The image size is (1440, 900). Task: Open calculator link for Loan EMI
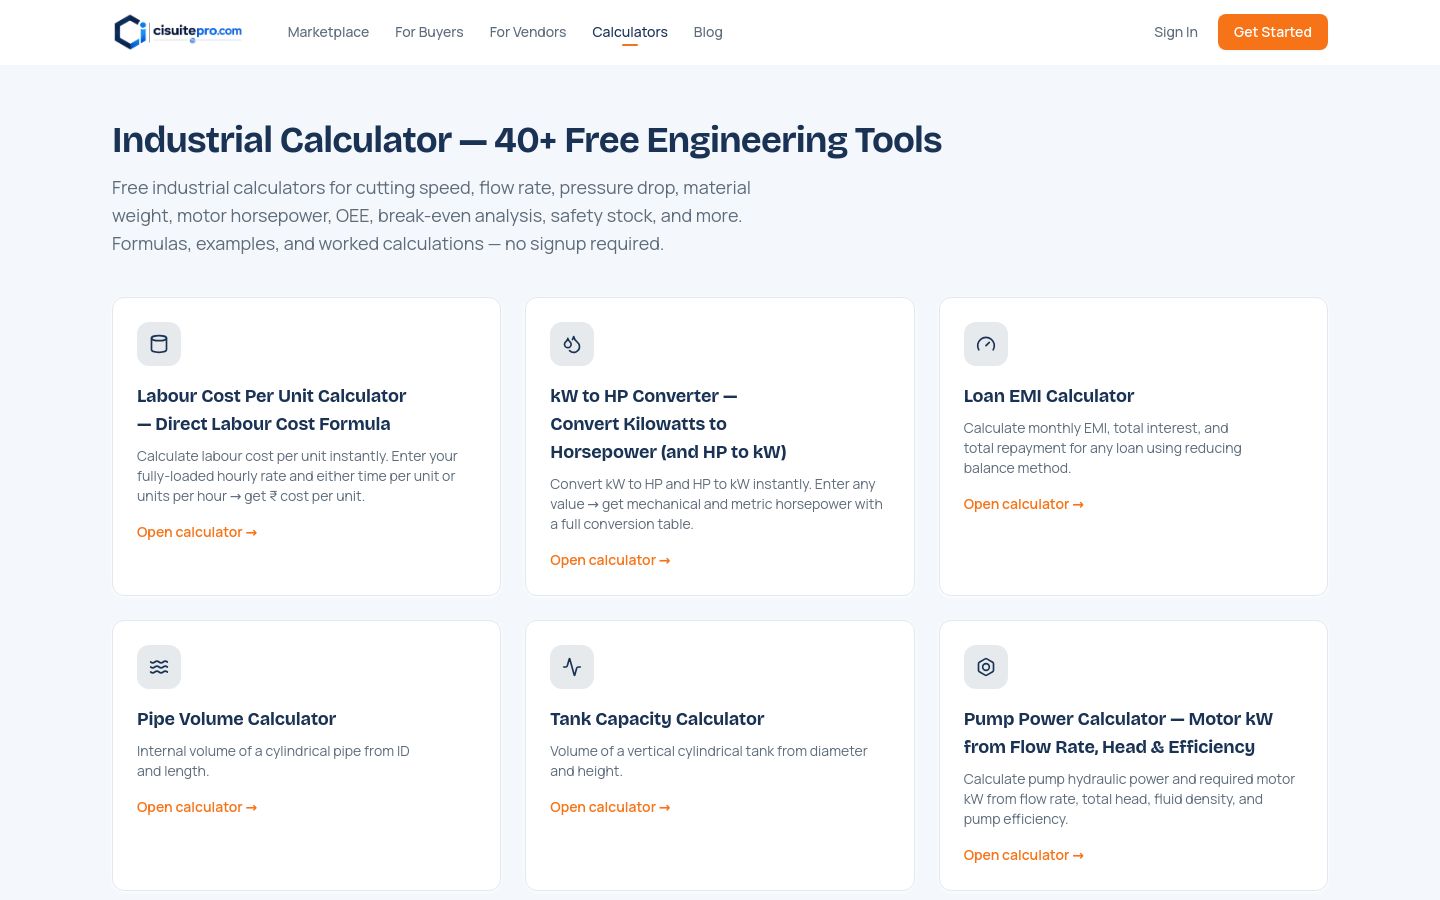(x=1024, y=504)
